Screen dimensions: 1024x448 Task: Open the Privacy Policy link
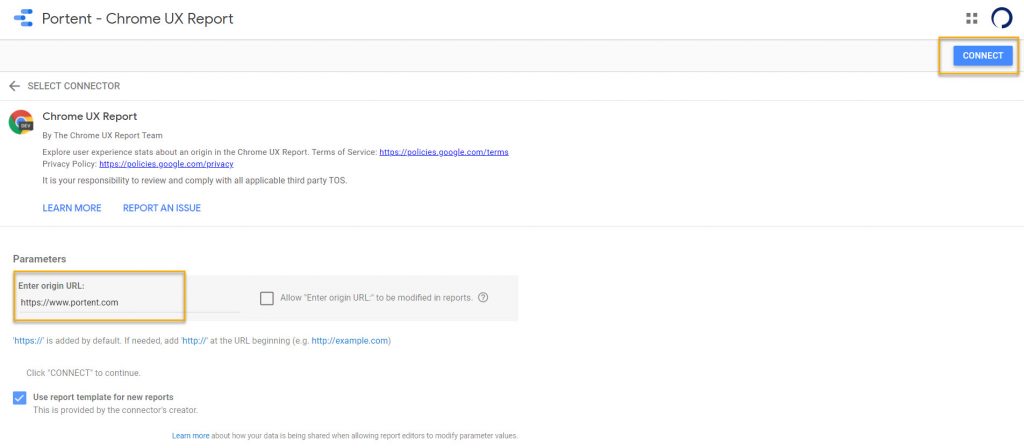[166, 163]
